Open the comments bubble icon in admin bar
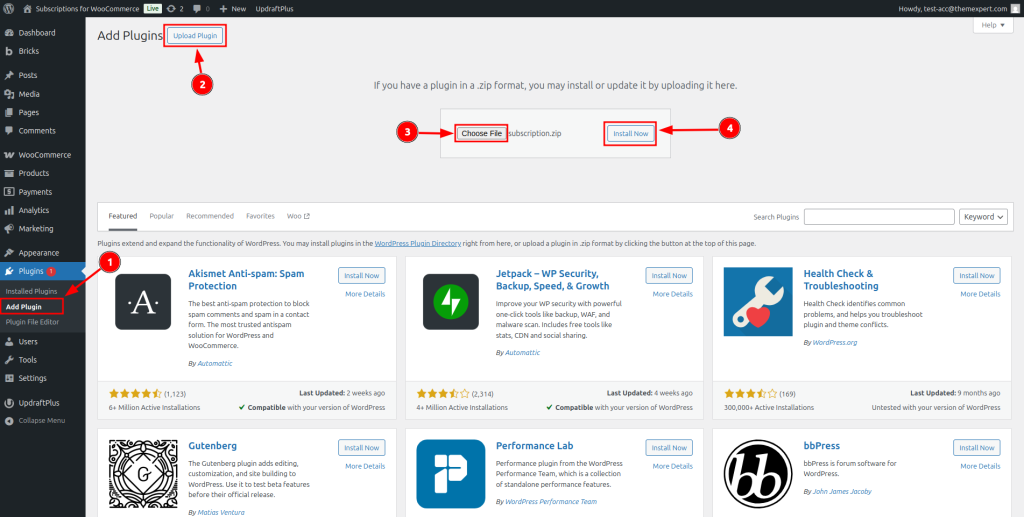Screen dimensions: 1024x517 (197, 9)
